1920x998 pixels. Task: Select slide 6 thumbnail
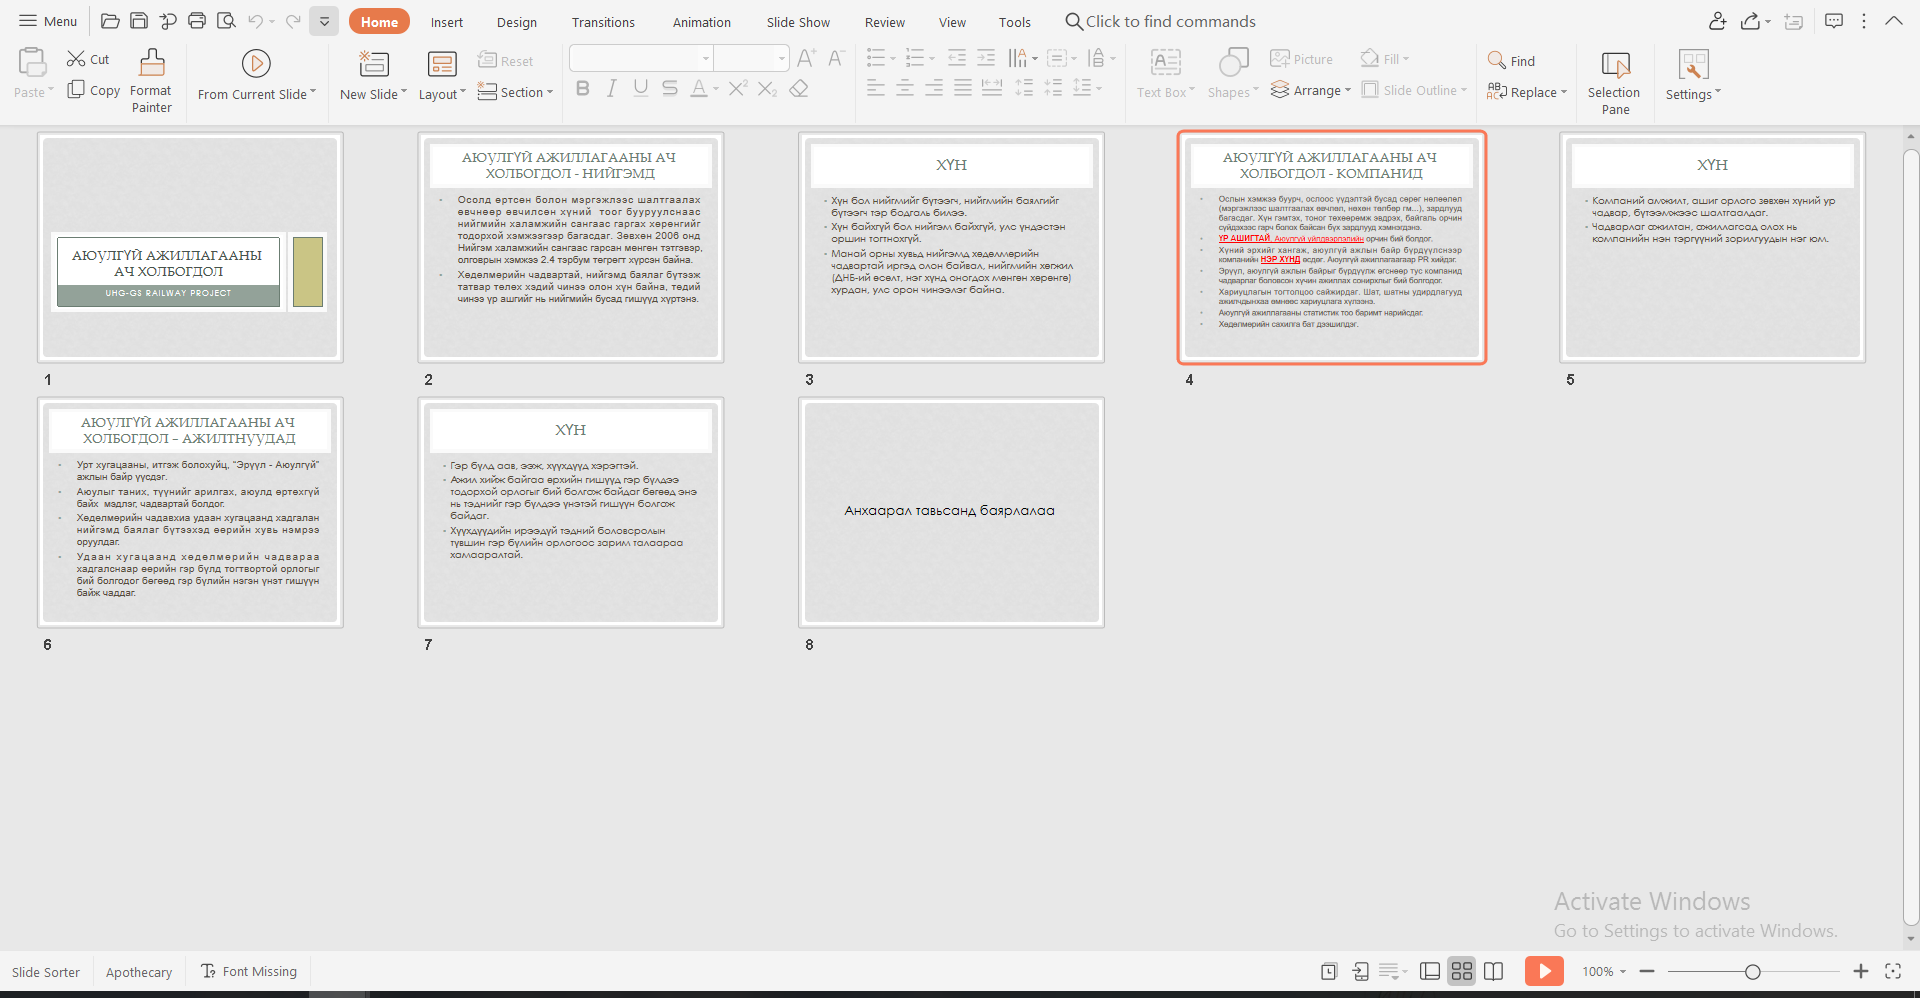(190, 512)
